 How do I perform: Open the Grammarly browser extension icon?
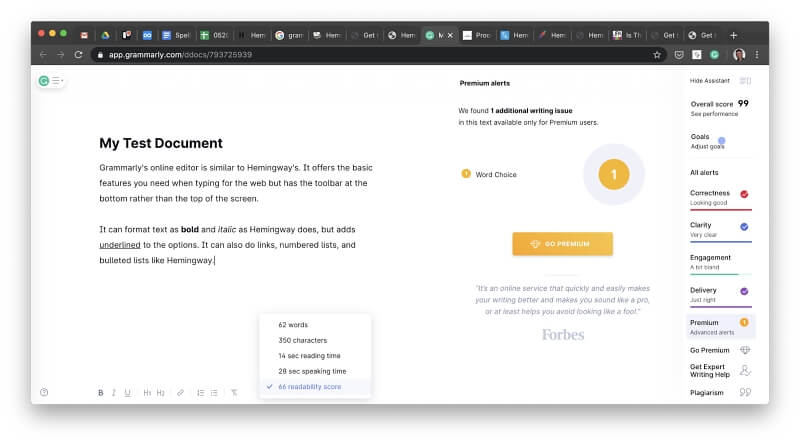tap(714, 55)
